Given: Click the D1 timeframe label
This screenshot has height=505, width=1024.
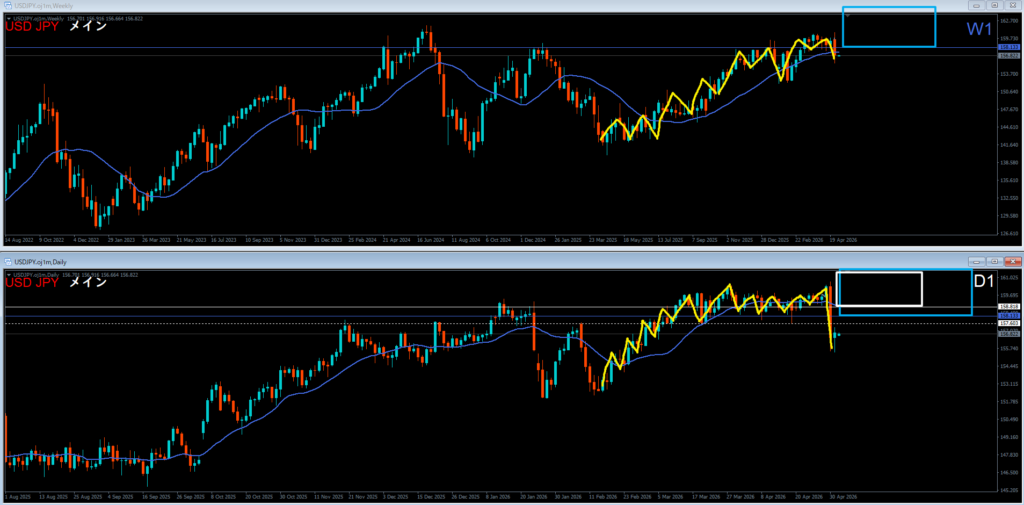Looking at the screenshot, I should (984, 282).
